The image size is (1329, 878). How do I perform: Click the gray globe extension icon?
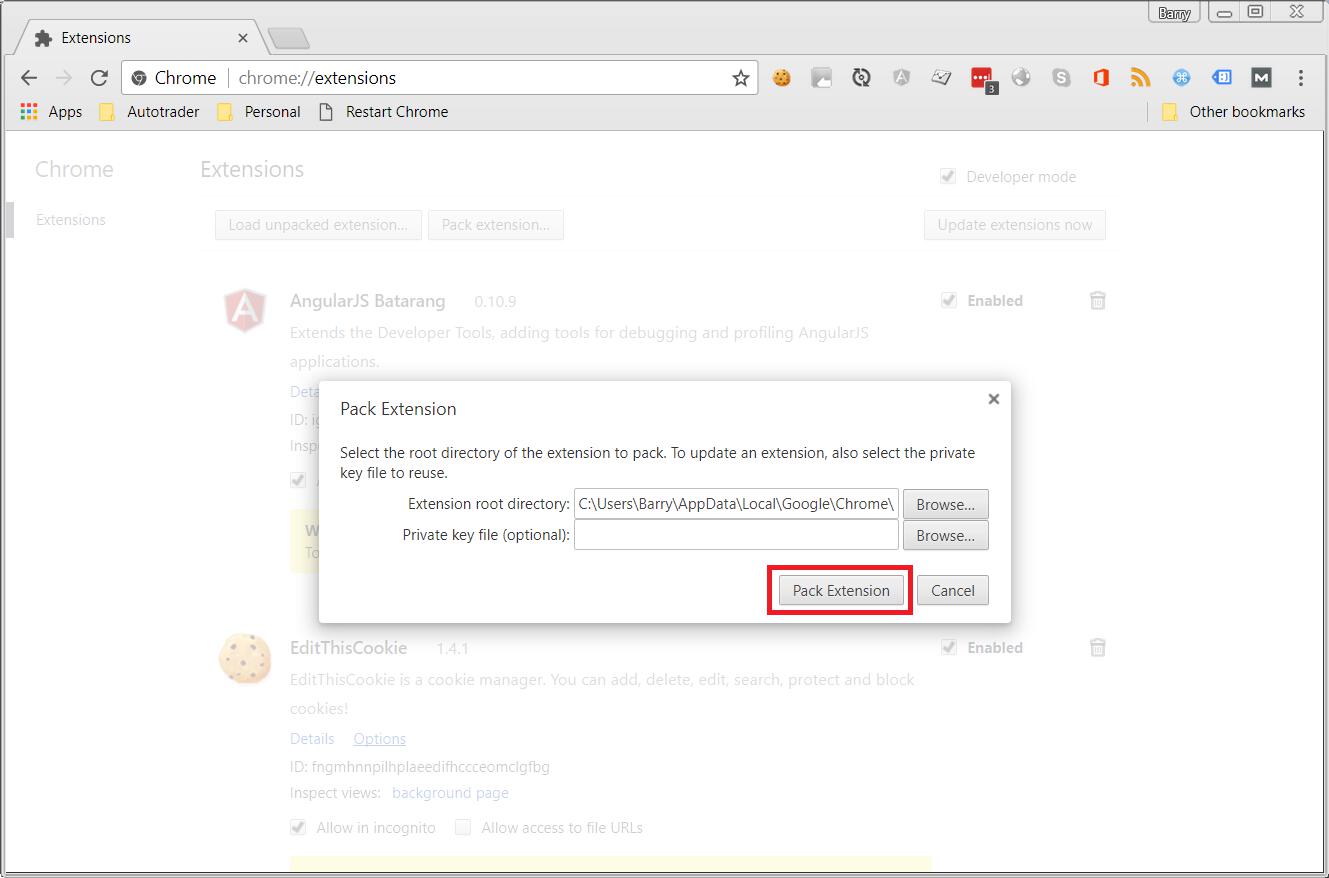(x=1021, y=78)
